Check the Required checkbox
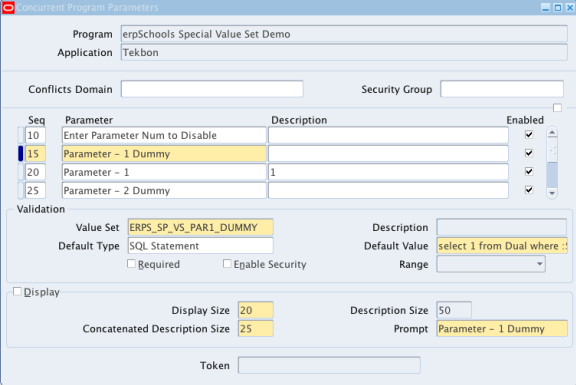This screenshot has height=385, width=576. (x=131, y=264)
